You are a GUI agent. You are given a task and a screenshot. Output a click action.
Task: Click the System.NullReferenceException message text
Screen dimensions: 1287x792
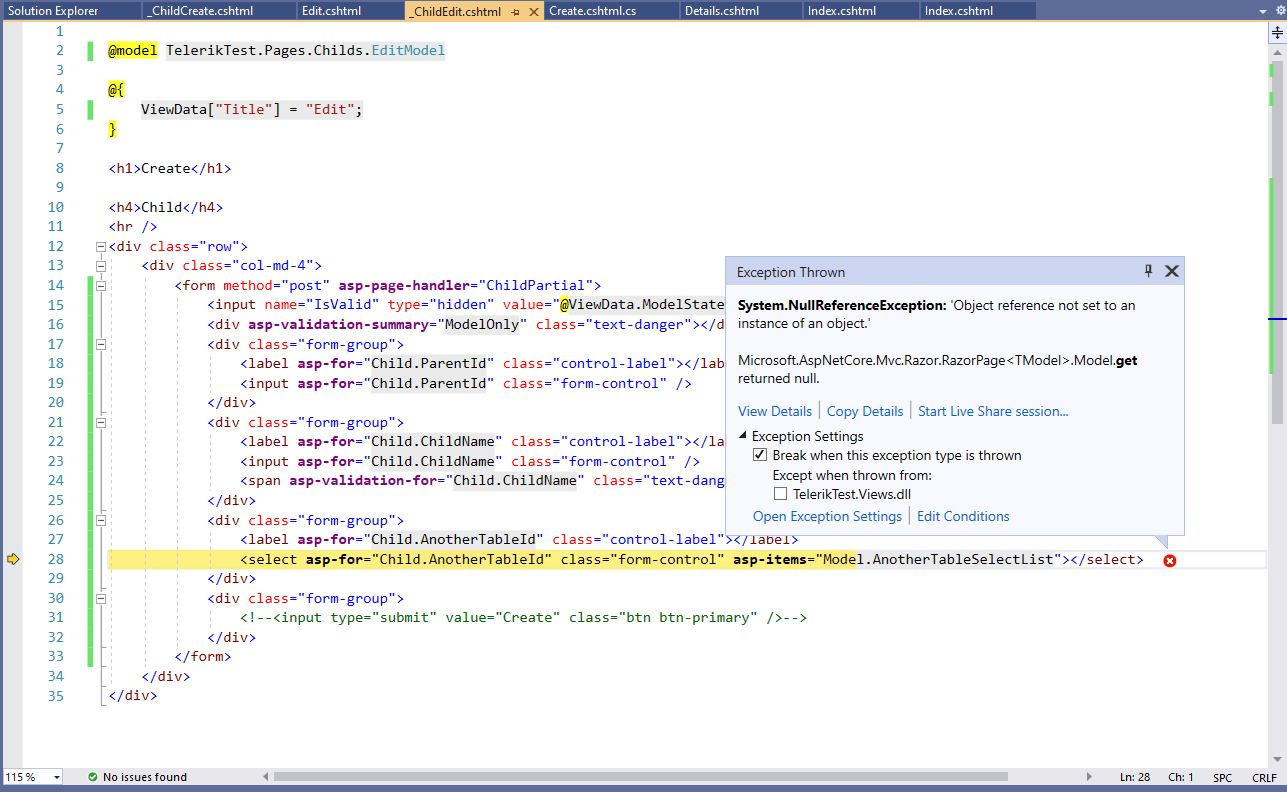point(936,314)
